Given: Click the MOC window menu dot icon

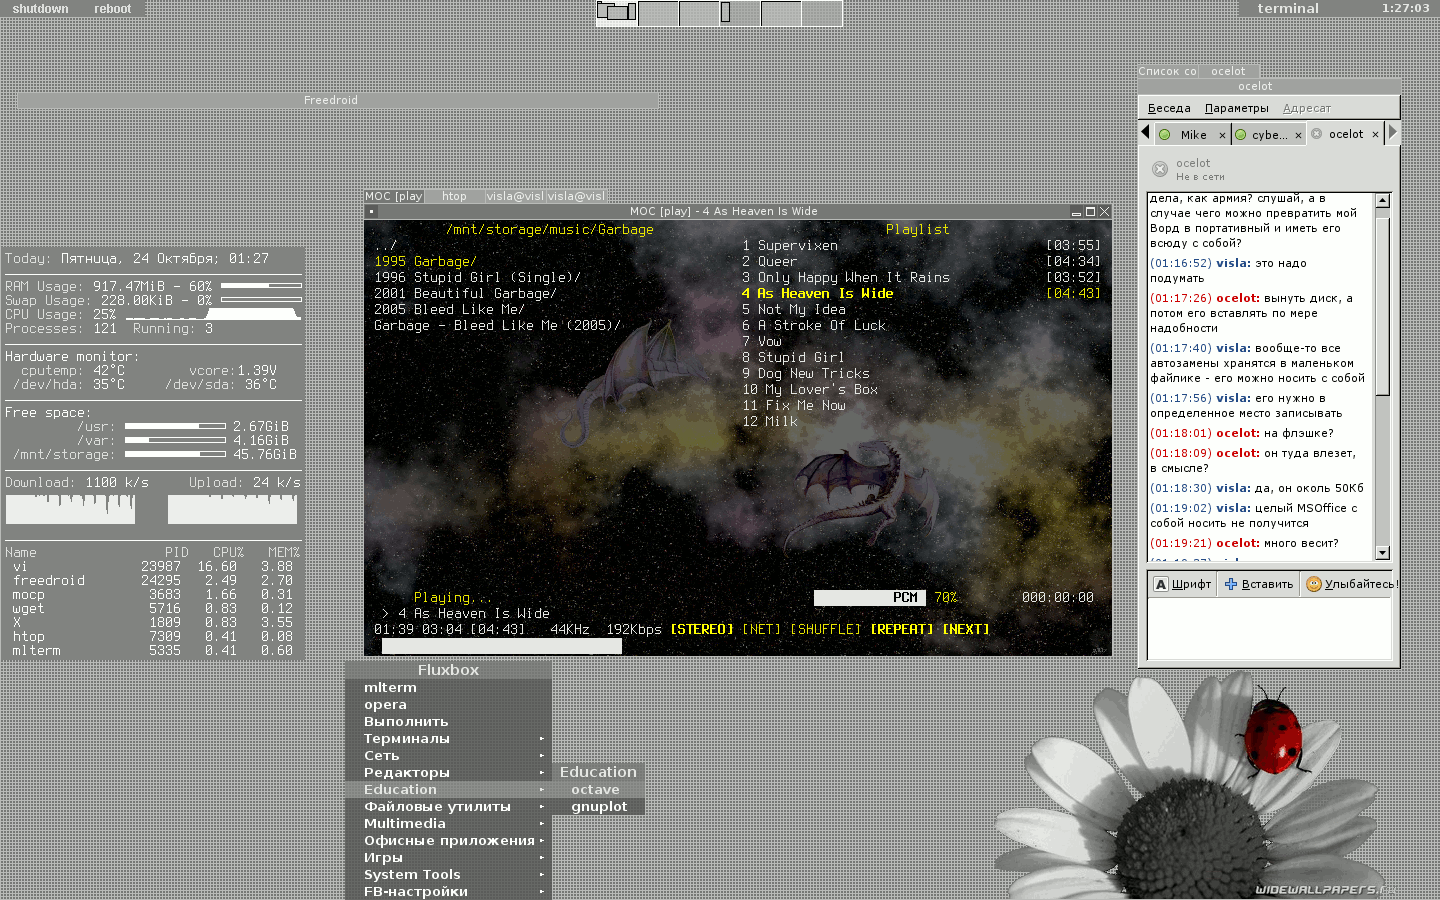Looking at the screenshot, I should tap(371, 212).
